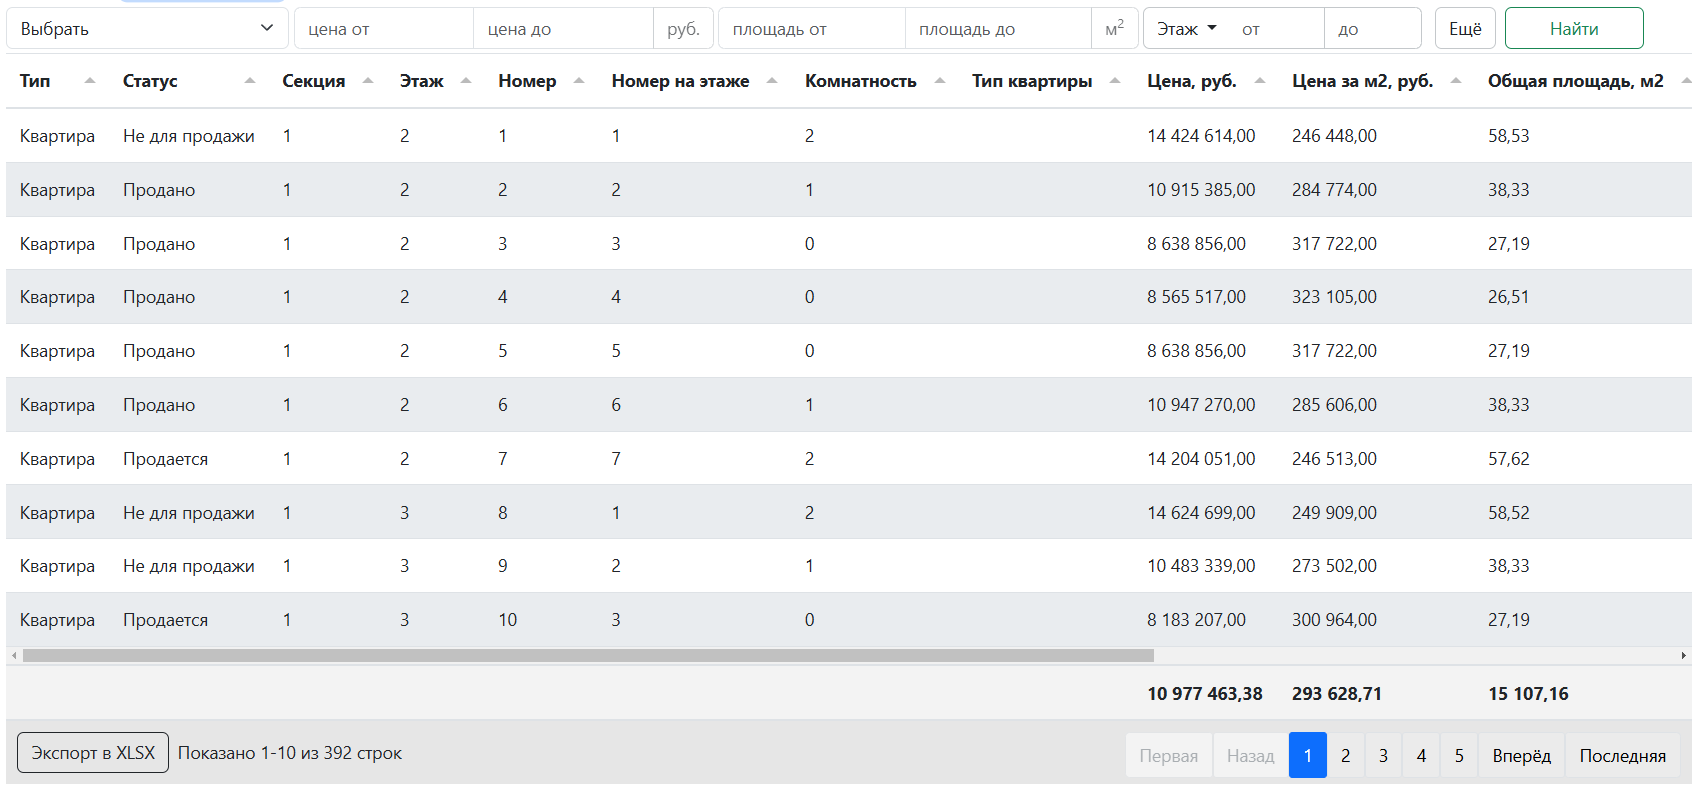Click sort arrow beside Этаж column header

tap(466, 81)
